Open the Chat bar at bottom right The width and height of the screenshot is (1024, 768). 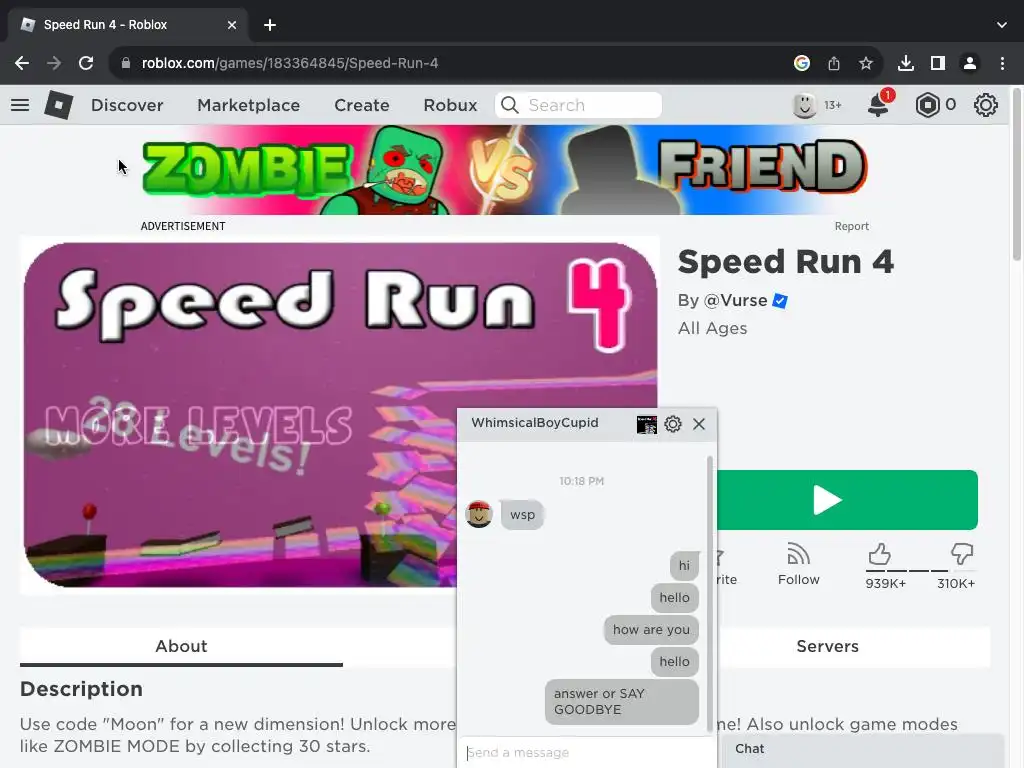pyautogui.click(x=862, y=750)
